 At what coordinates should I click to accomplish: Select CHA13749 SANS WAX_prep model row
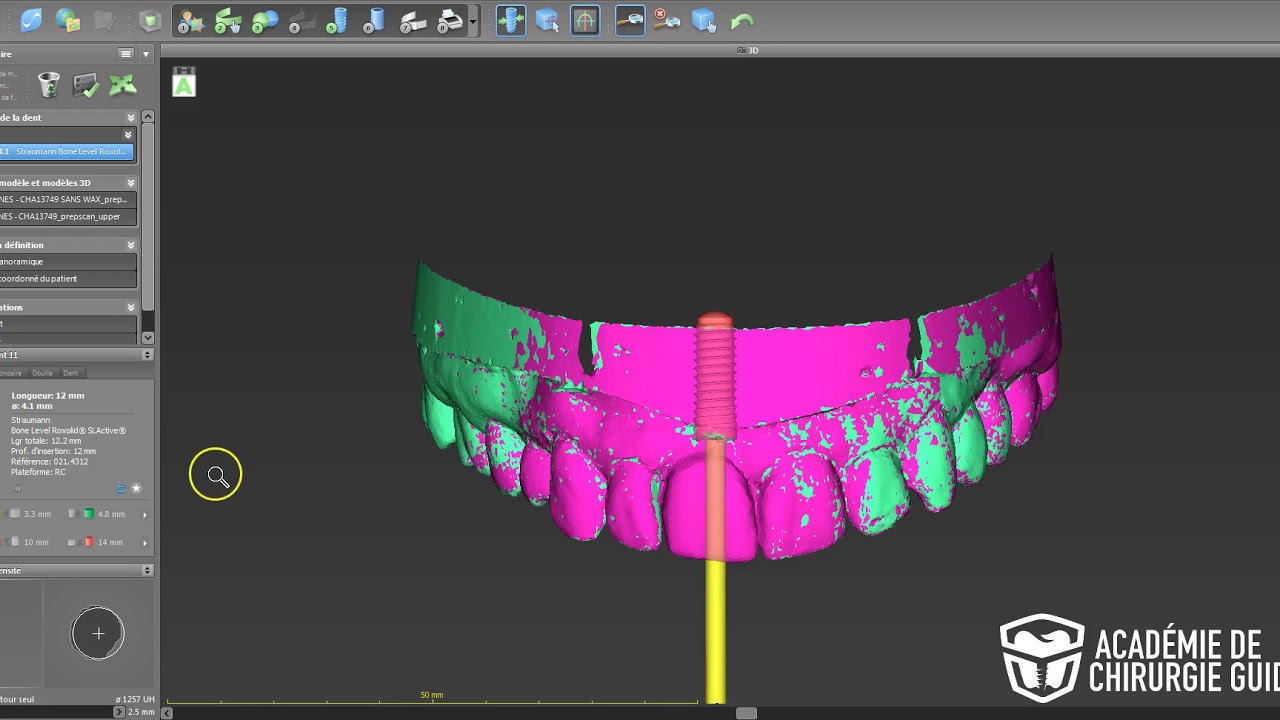point(68,199)
